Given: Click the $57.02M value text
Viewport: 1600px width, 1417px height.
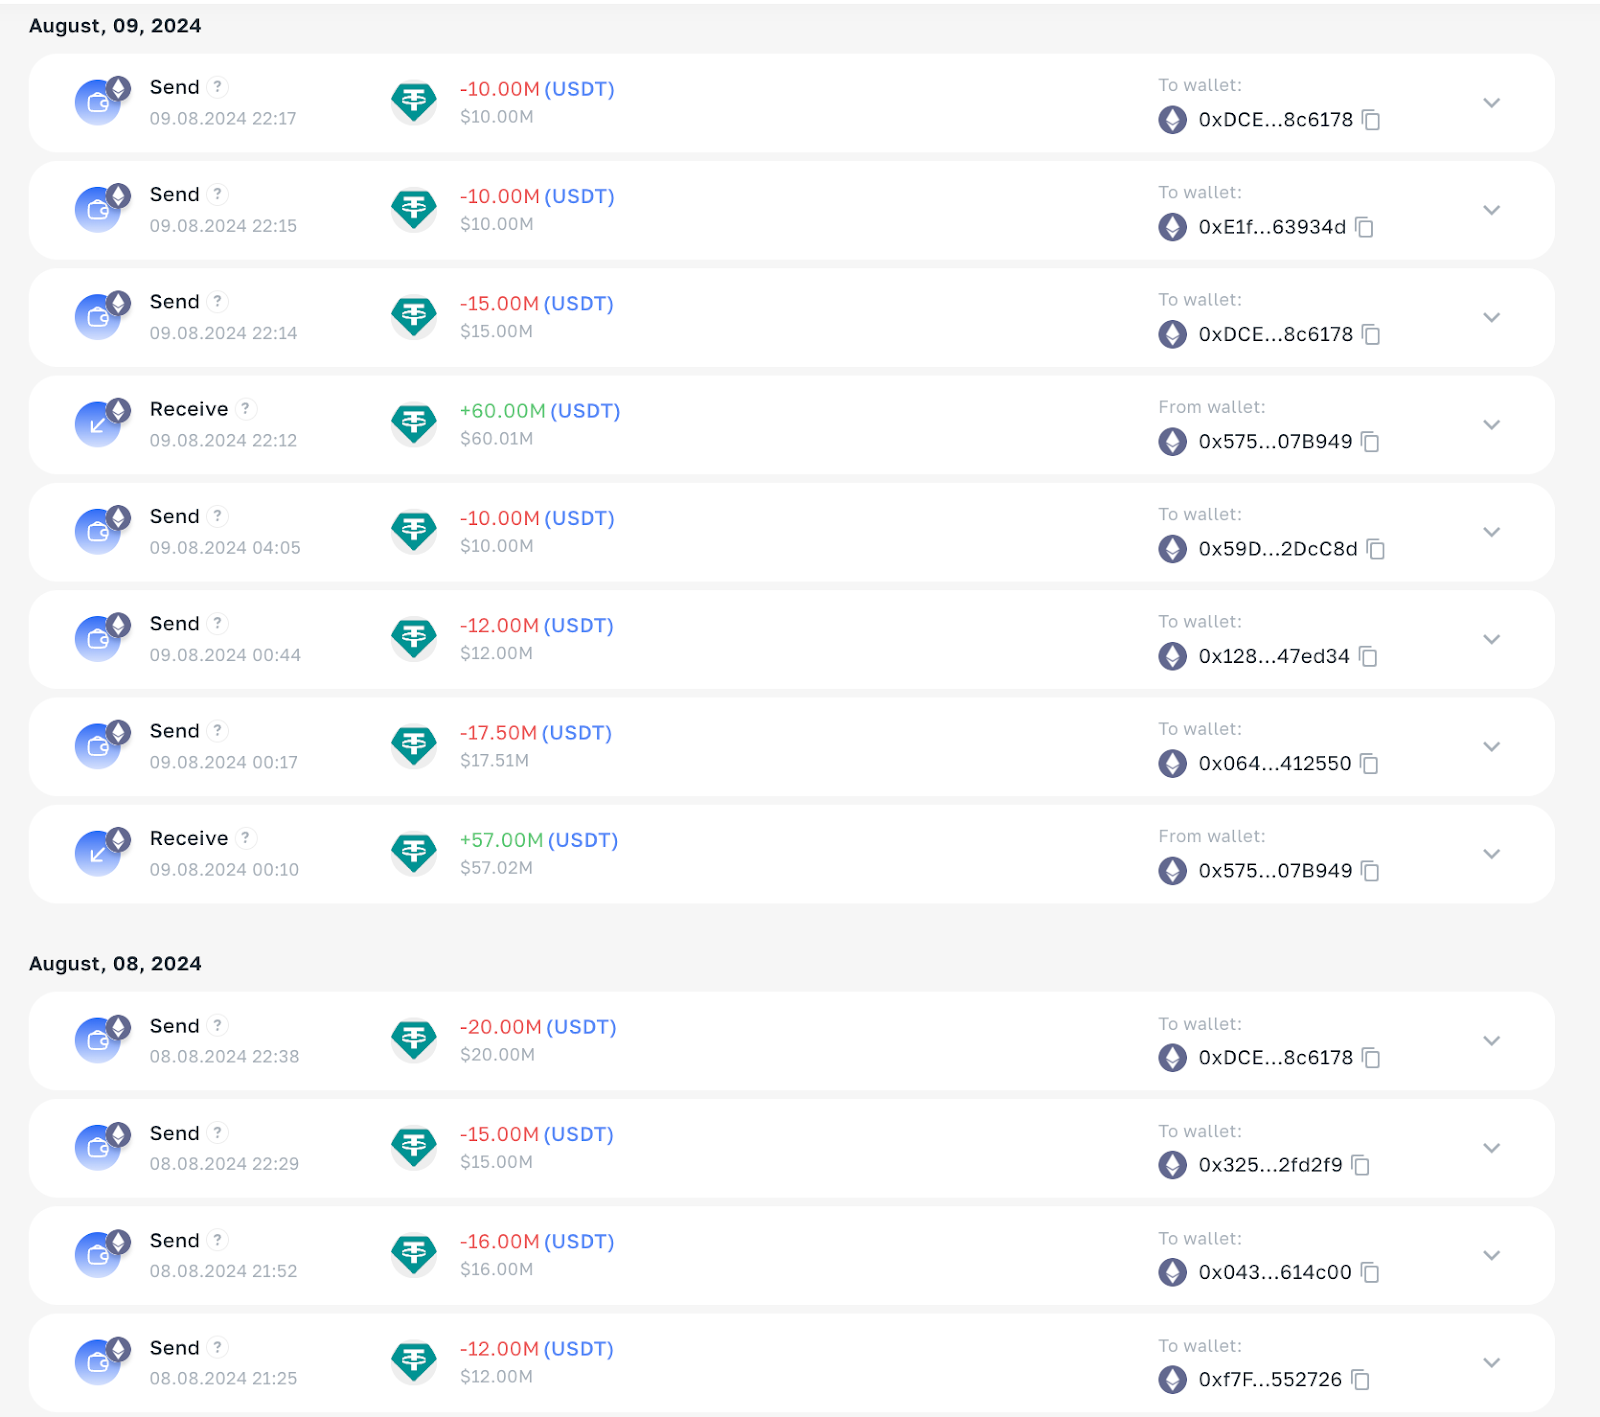Looking at the screenshot, I should click(x=496, y=868).
